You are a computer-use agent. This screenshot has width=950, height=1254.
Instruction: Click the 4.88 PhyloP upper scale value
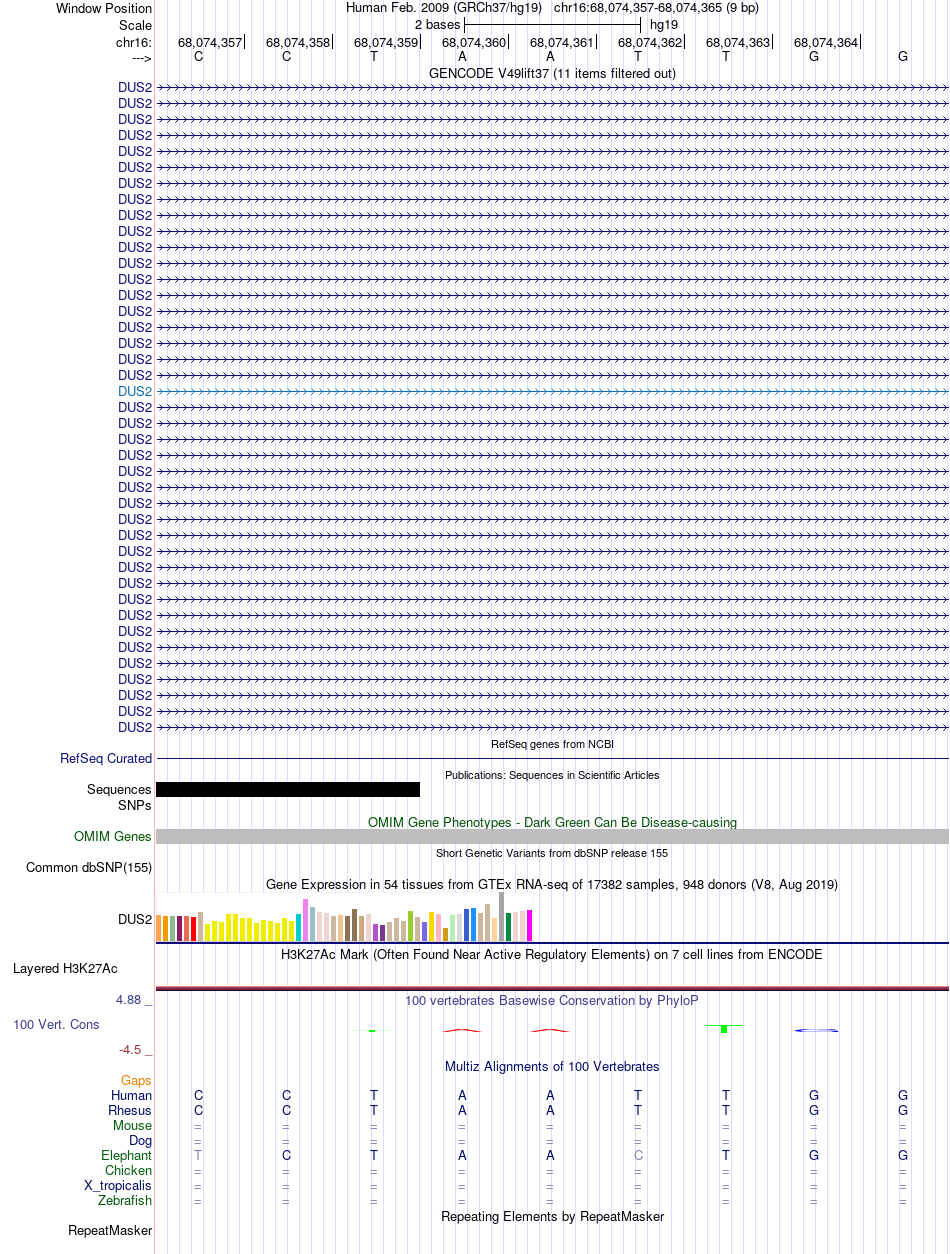(x=129, y=999)
